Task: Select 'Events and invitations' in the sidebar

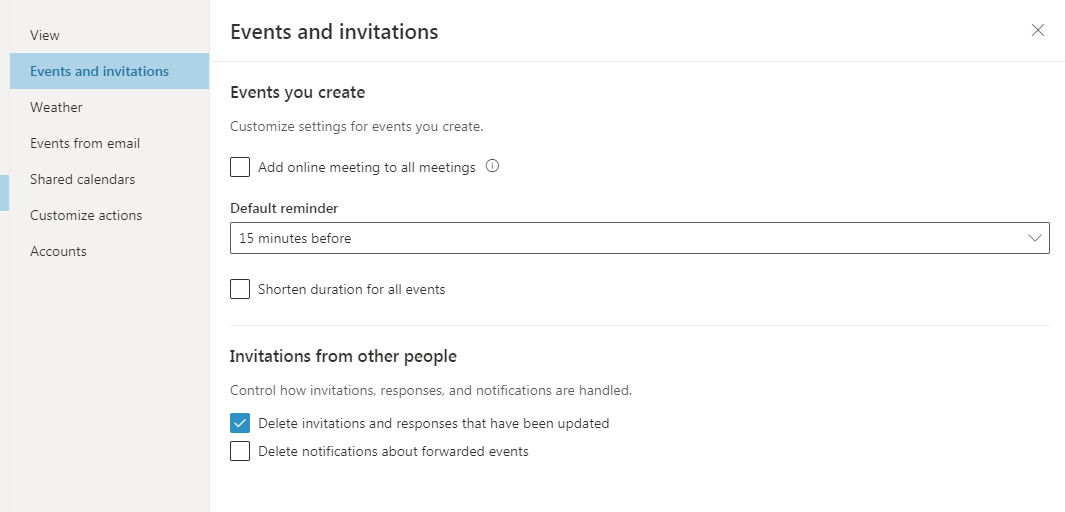Action: click(99, 71)
